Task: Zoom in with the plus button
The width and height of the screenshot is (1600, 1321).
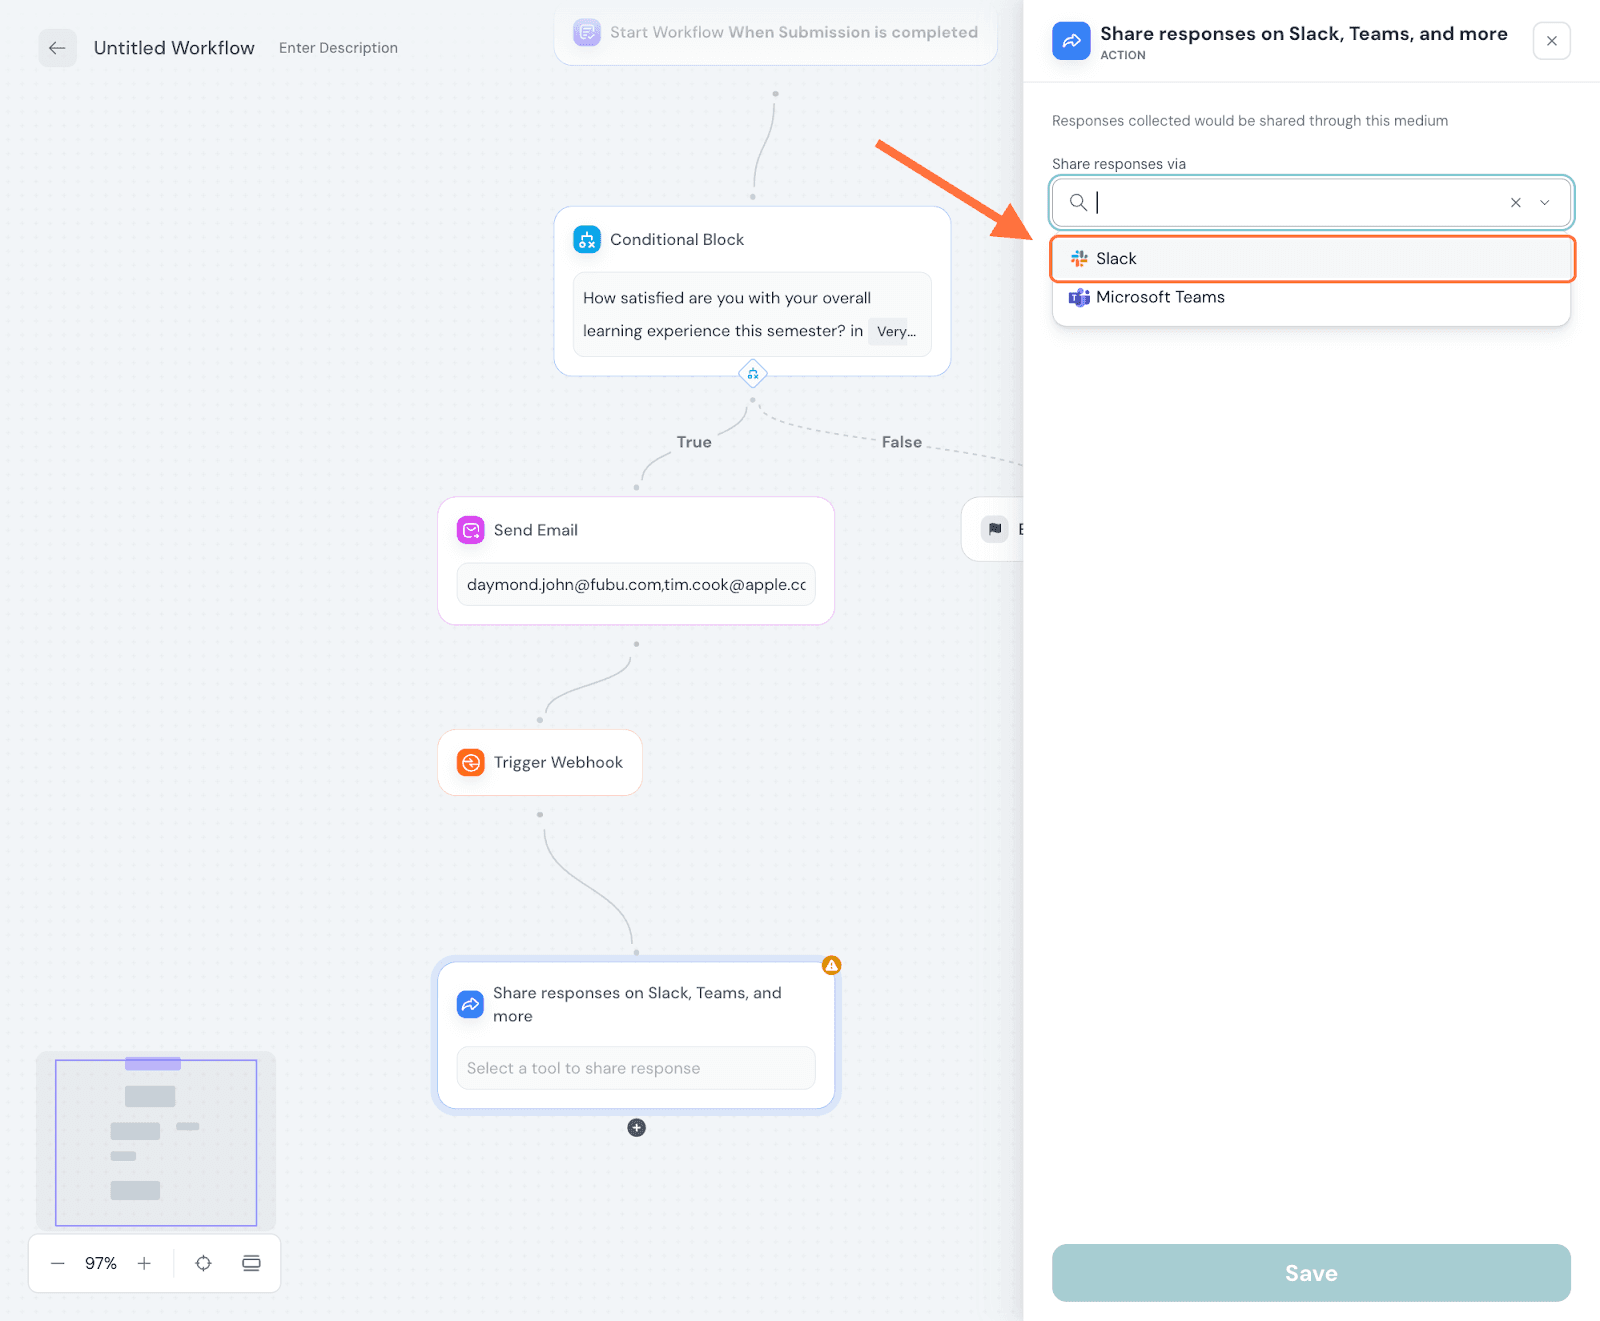Action: [x=144, y=1263]
